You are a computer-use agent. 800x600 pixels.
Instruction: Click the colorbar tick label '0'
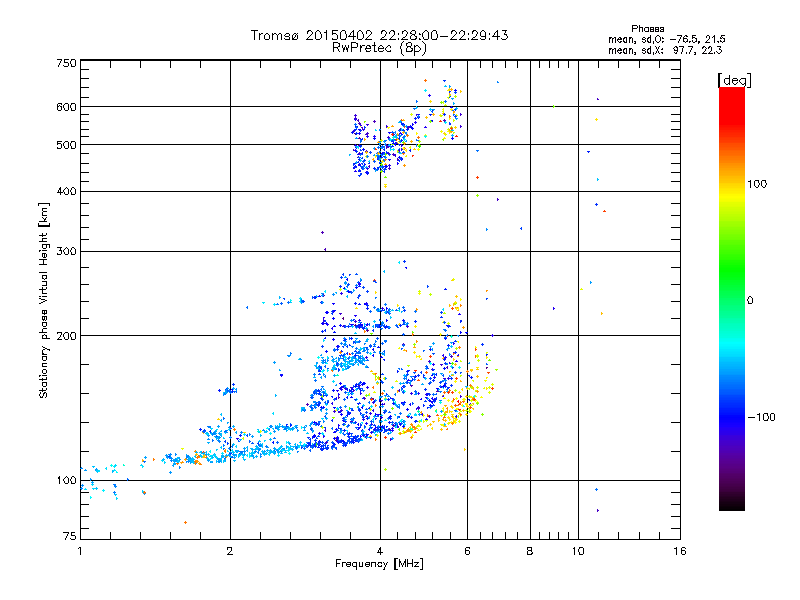(750, 301)
